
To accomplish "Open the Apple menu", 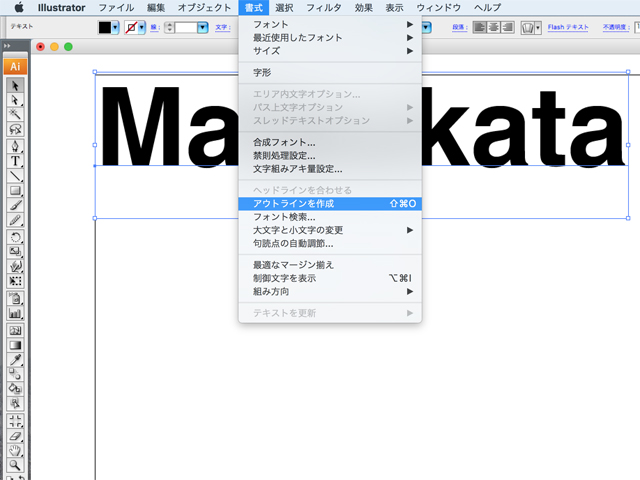I will (18, 7).
